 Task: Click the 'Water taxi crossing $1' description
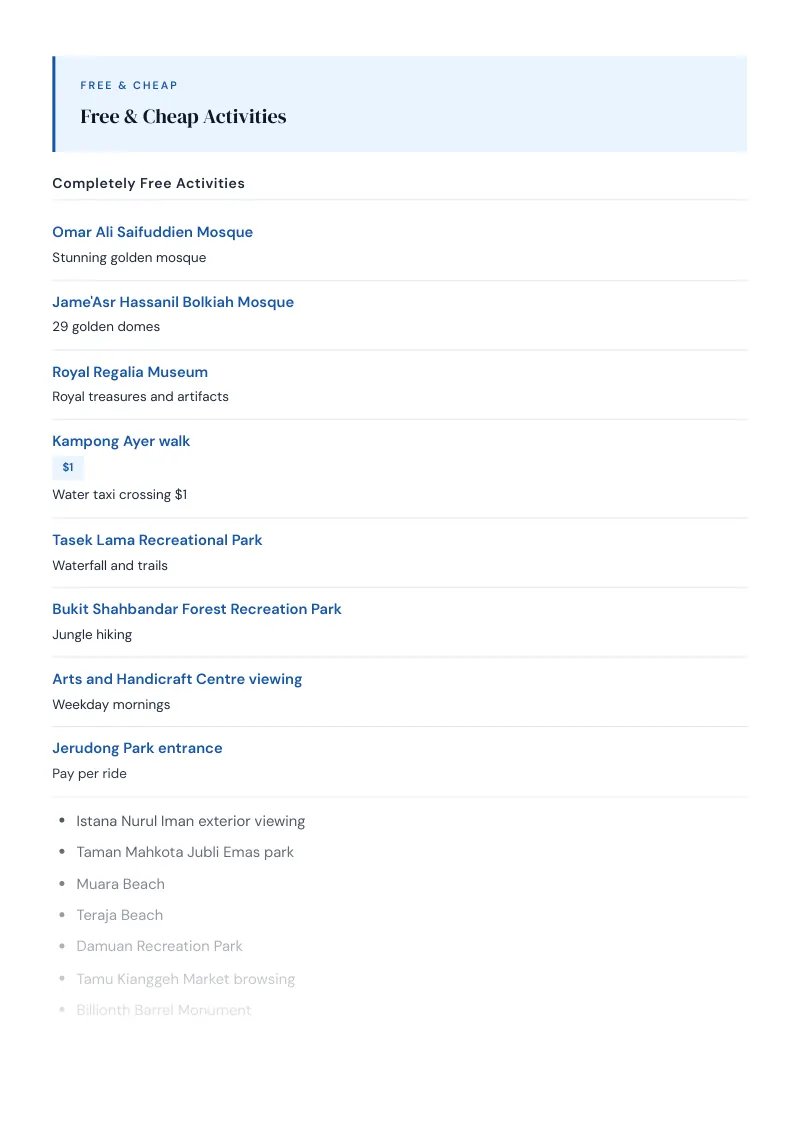coord(120,495)
